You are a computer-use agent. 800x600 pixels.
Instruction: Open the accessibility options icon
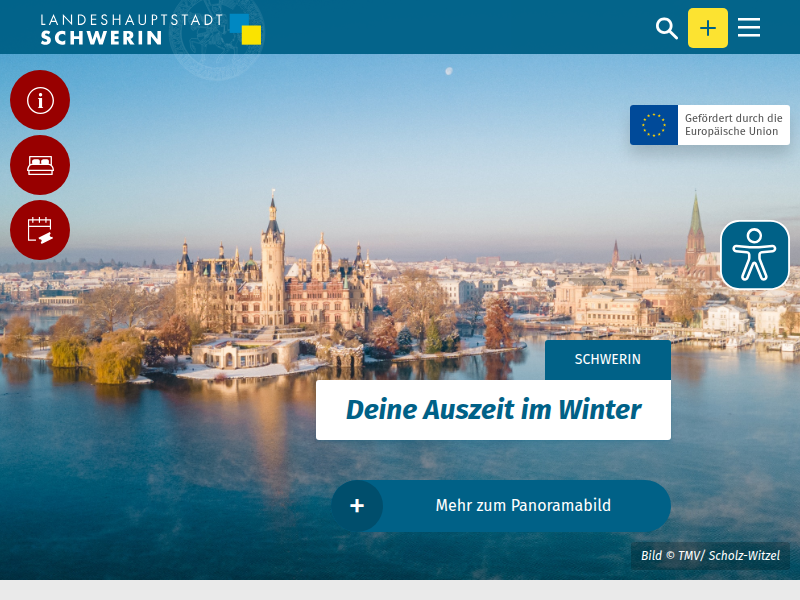click(x=755, y=255)
